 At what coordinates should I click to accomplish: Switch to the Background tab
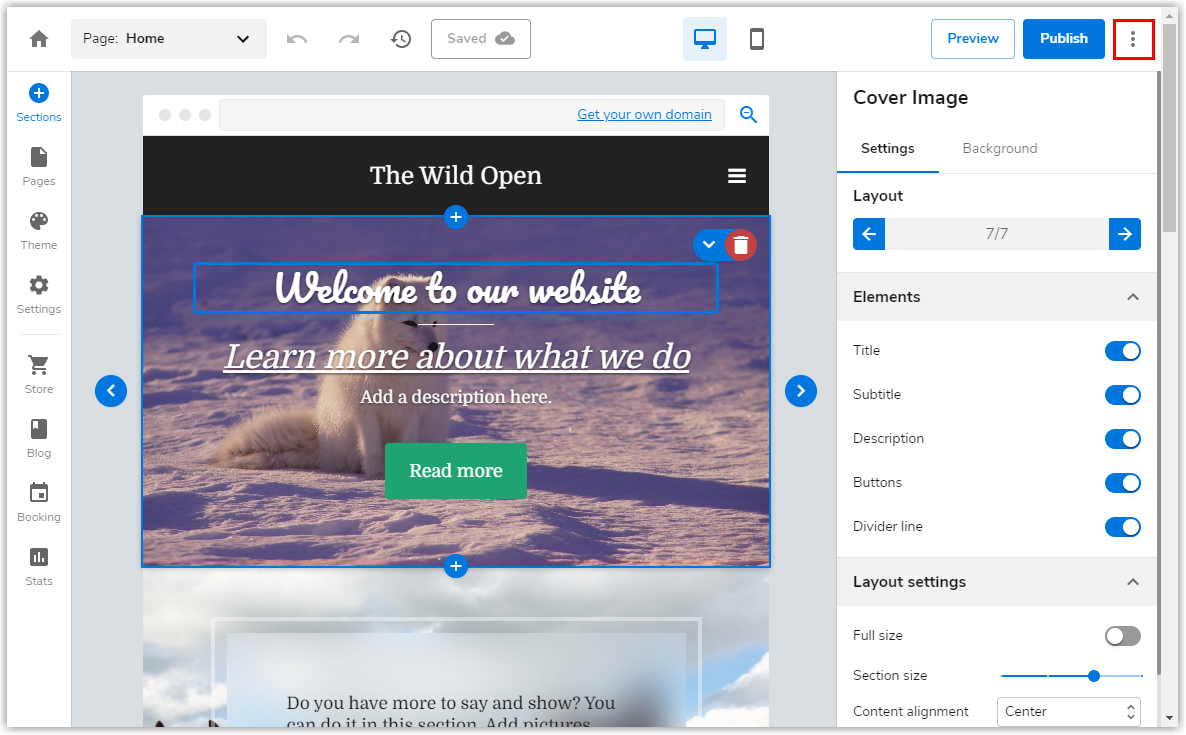pyautogui.click(x=999, y=148)
